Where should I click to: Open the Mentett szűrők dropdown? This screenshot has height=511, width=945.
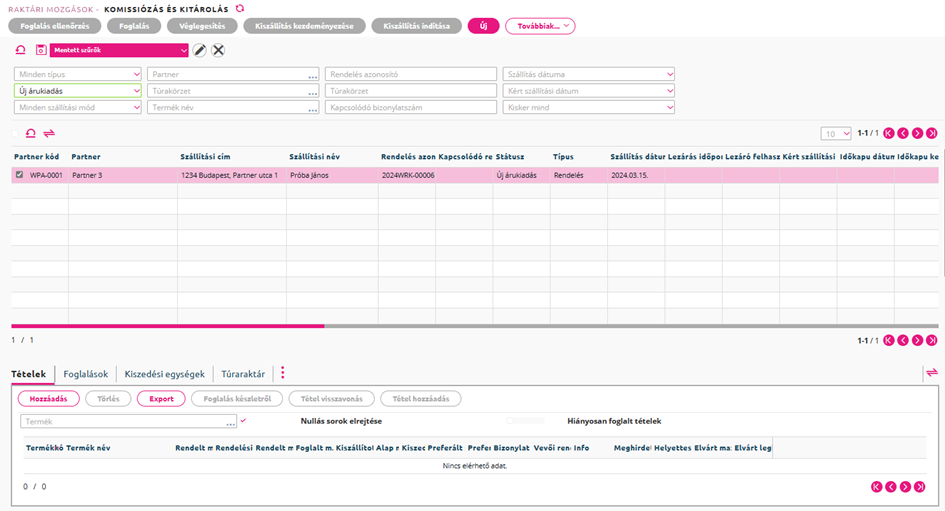coord(119,50)
